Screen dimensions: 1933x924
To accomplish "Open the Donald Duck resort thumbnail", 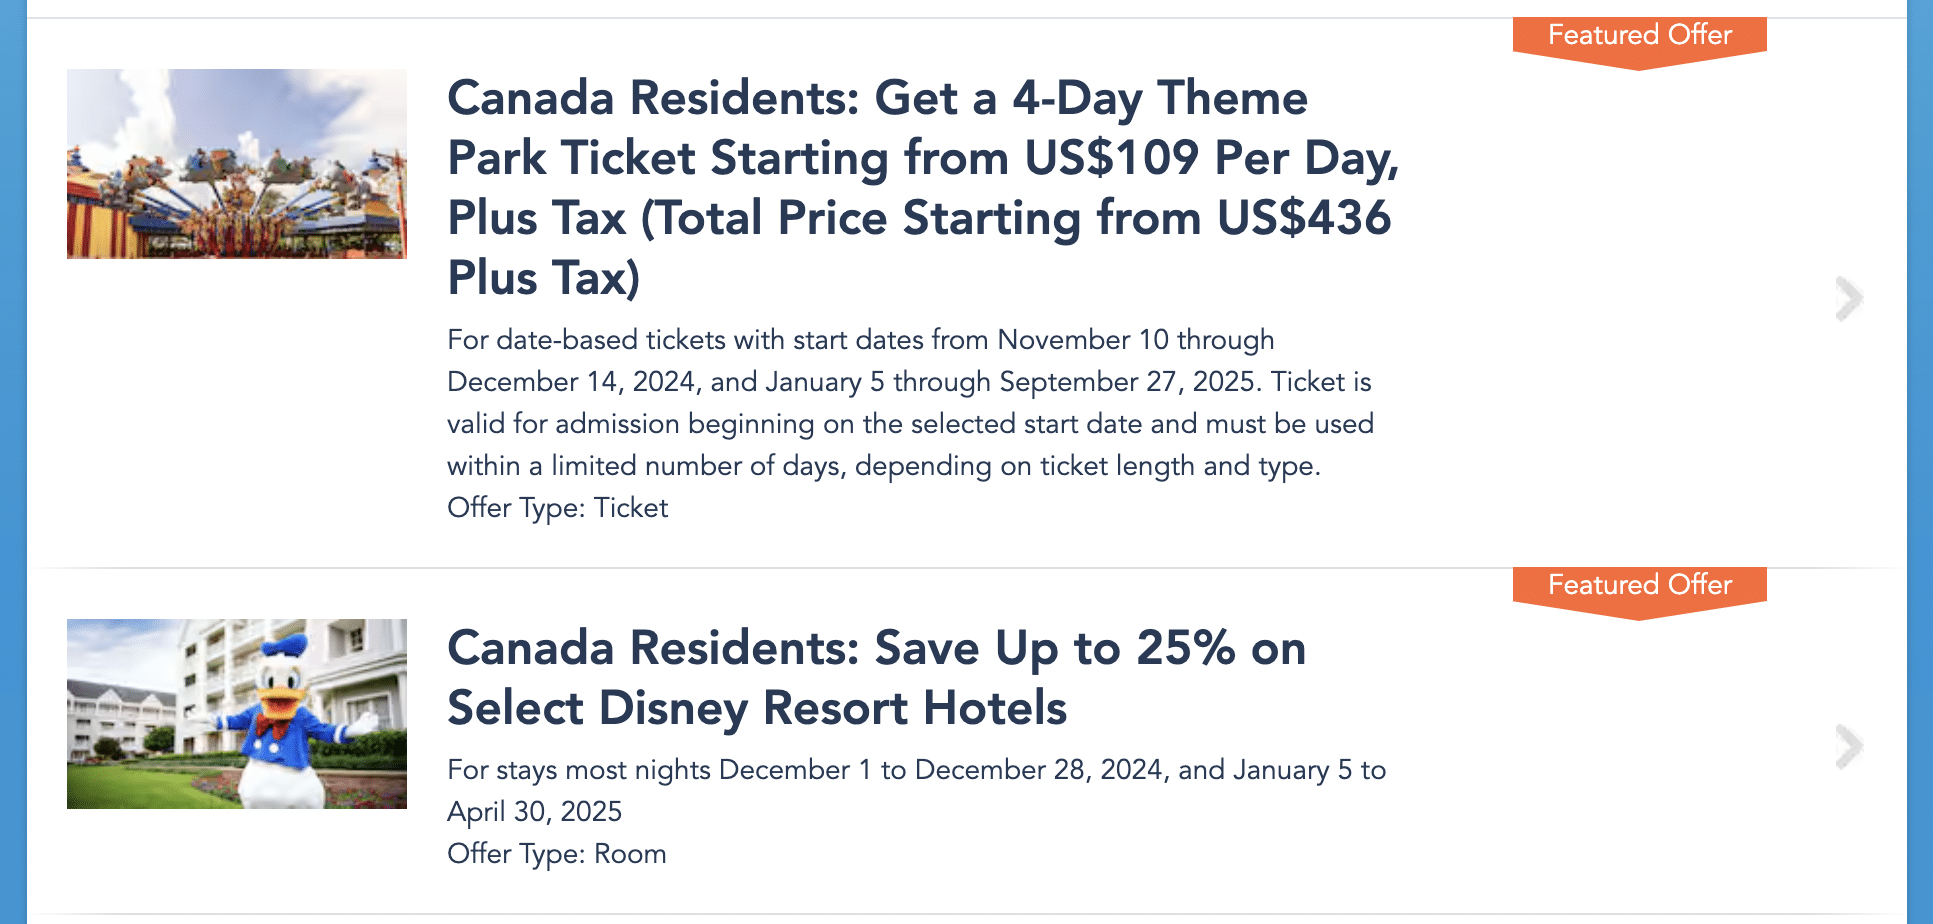I will coord(237,714).
